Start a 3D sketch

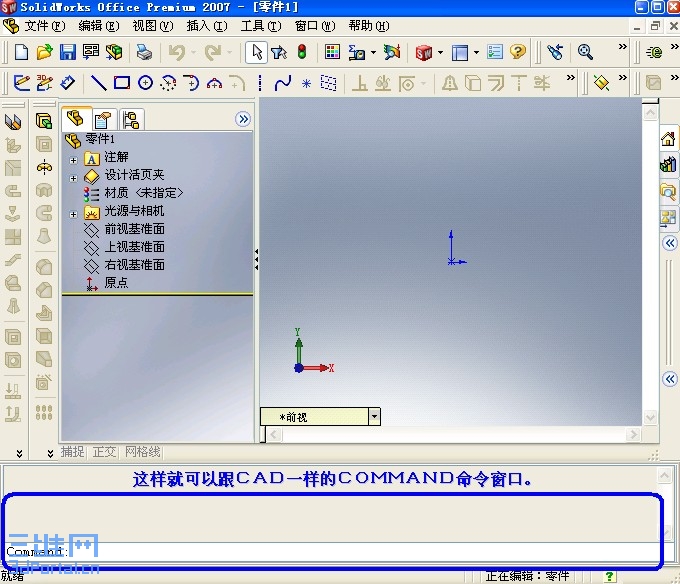point(44,82)
